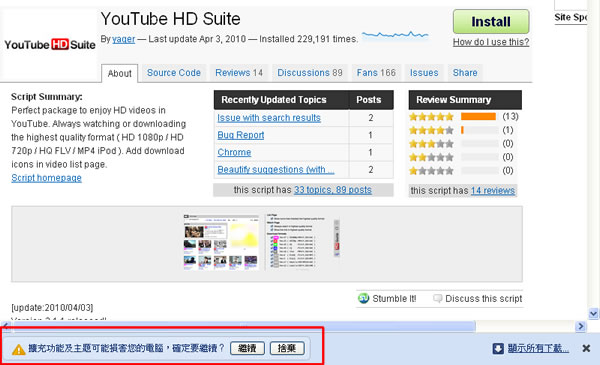Select the About tab
Image resolution: width=600 pixels, height=365 pixels.
(x=119, y=73)
